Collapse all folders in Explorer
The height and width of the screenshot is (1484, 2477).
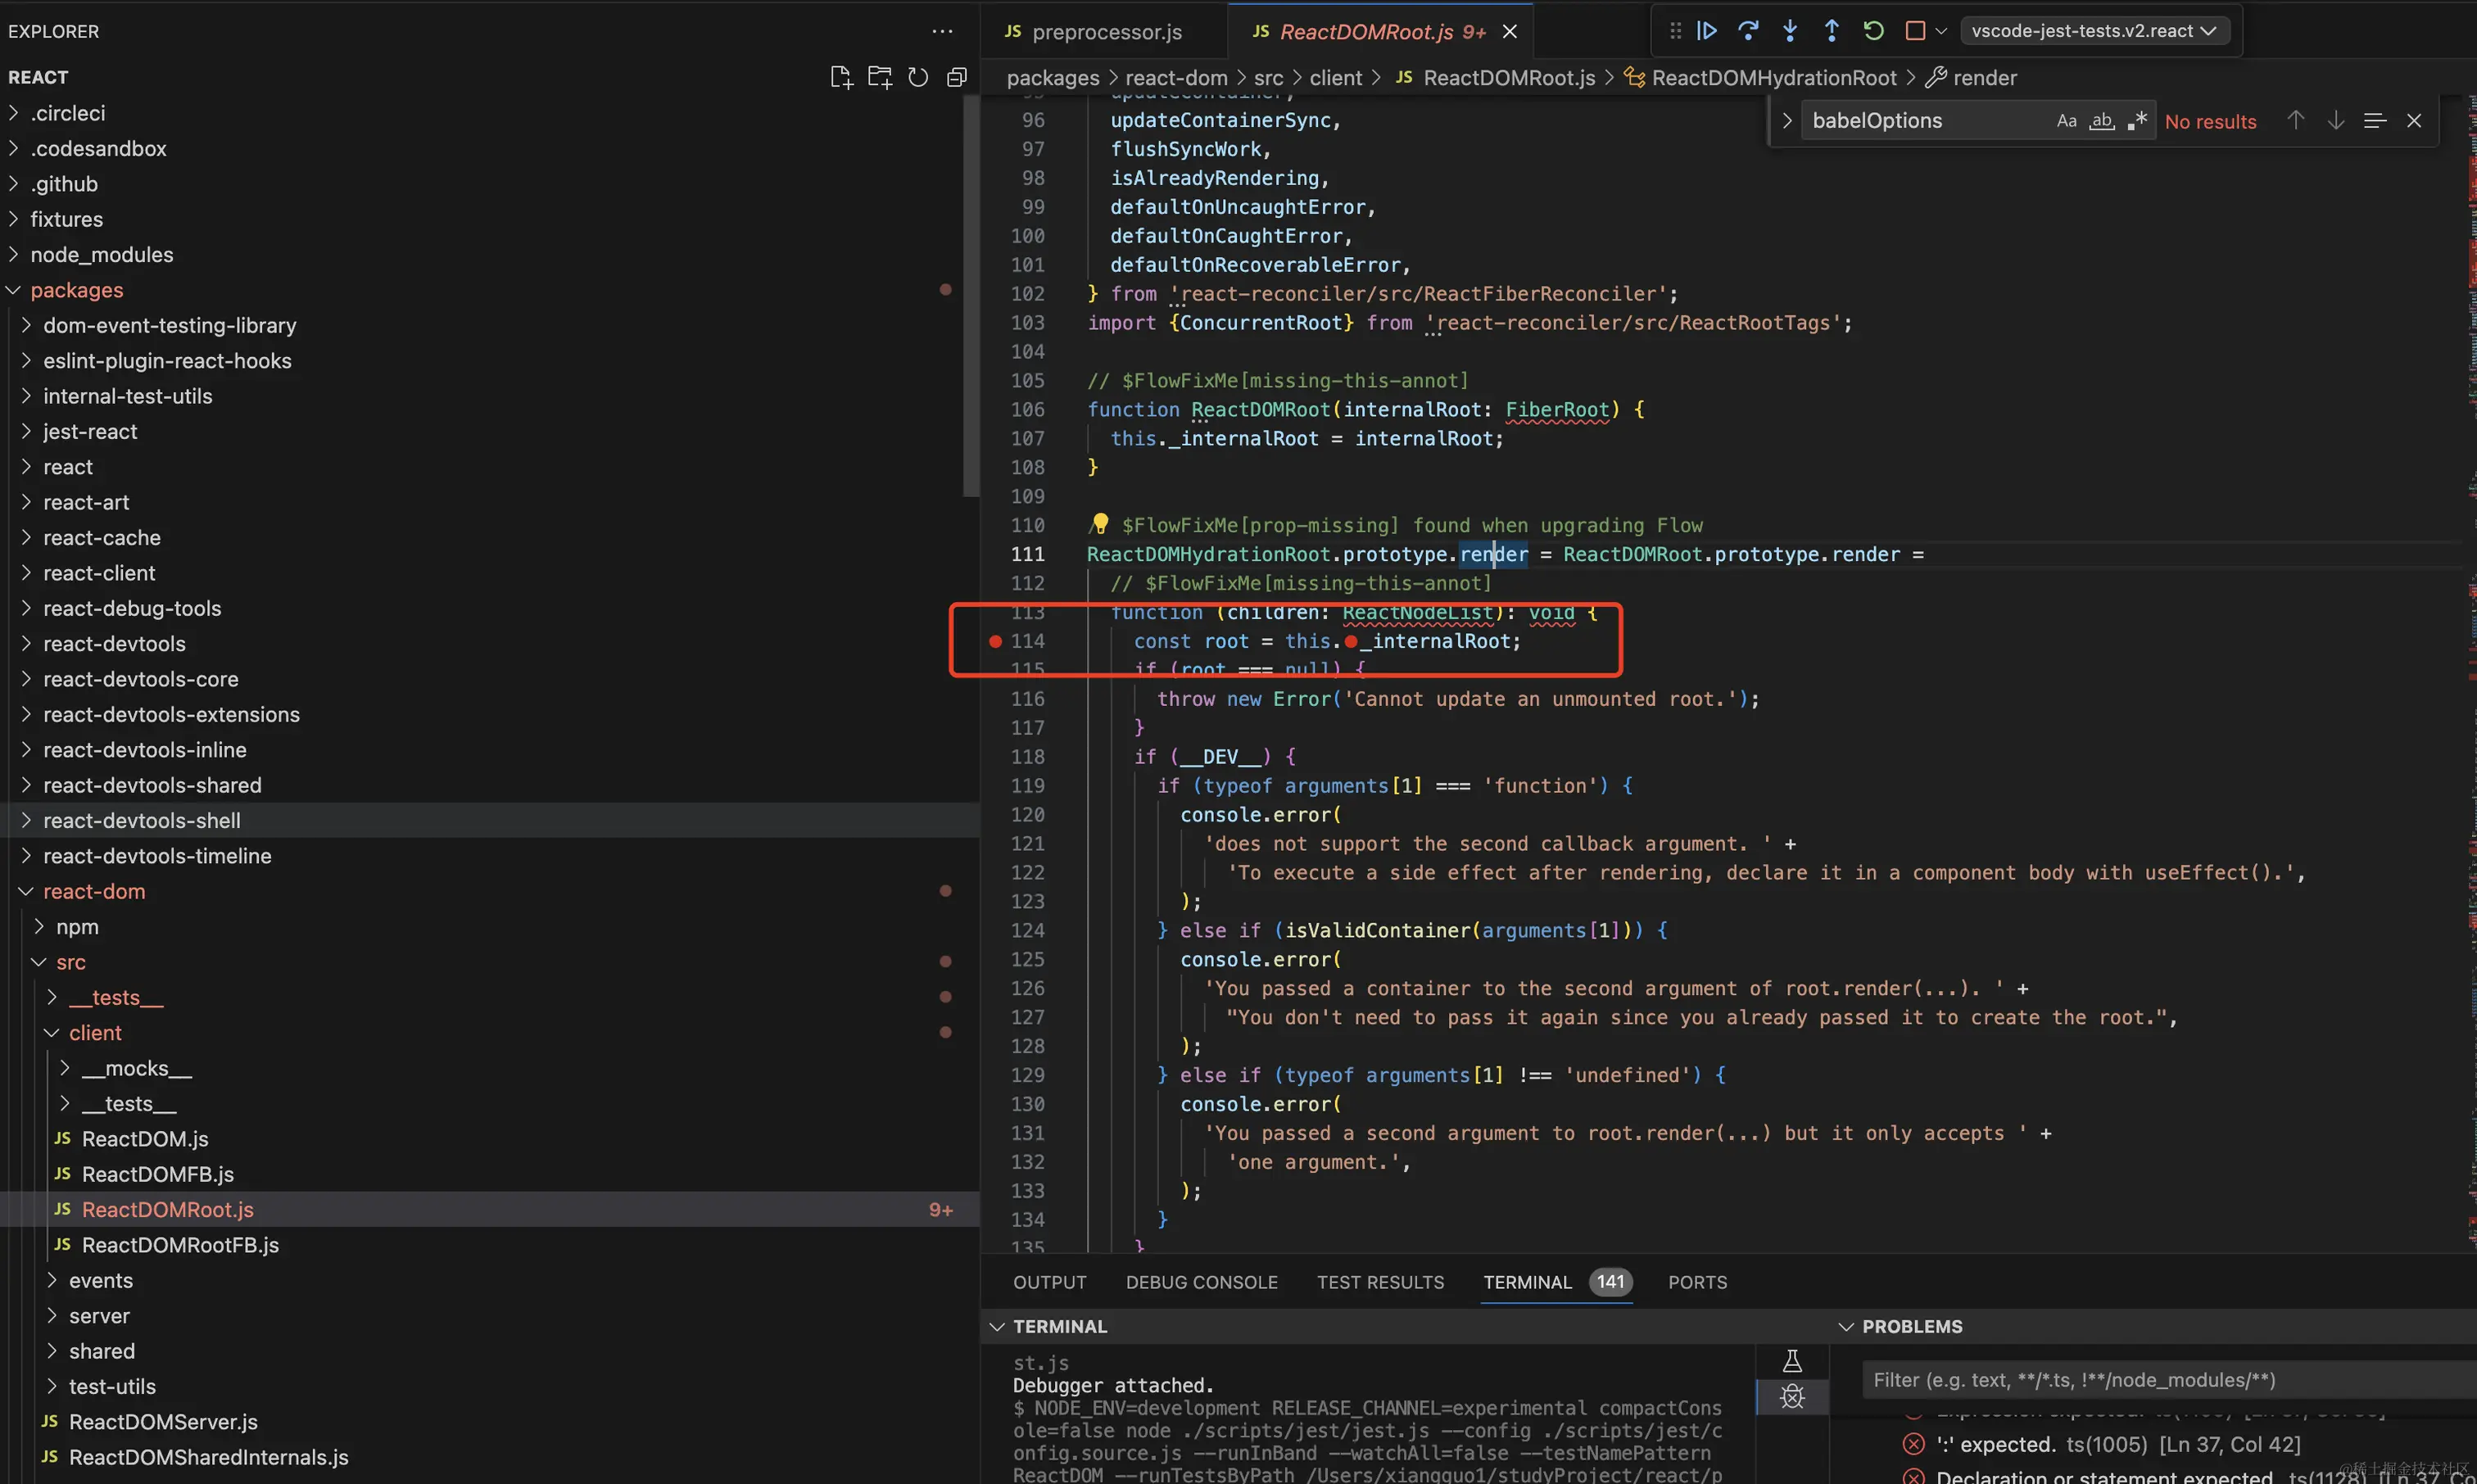pyautogui.click(x=957, y=78)
